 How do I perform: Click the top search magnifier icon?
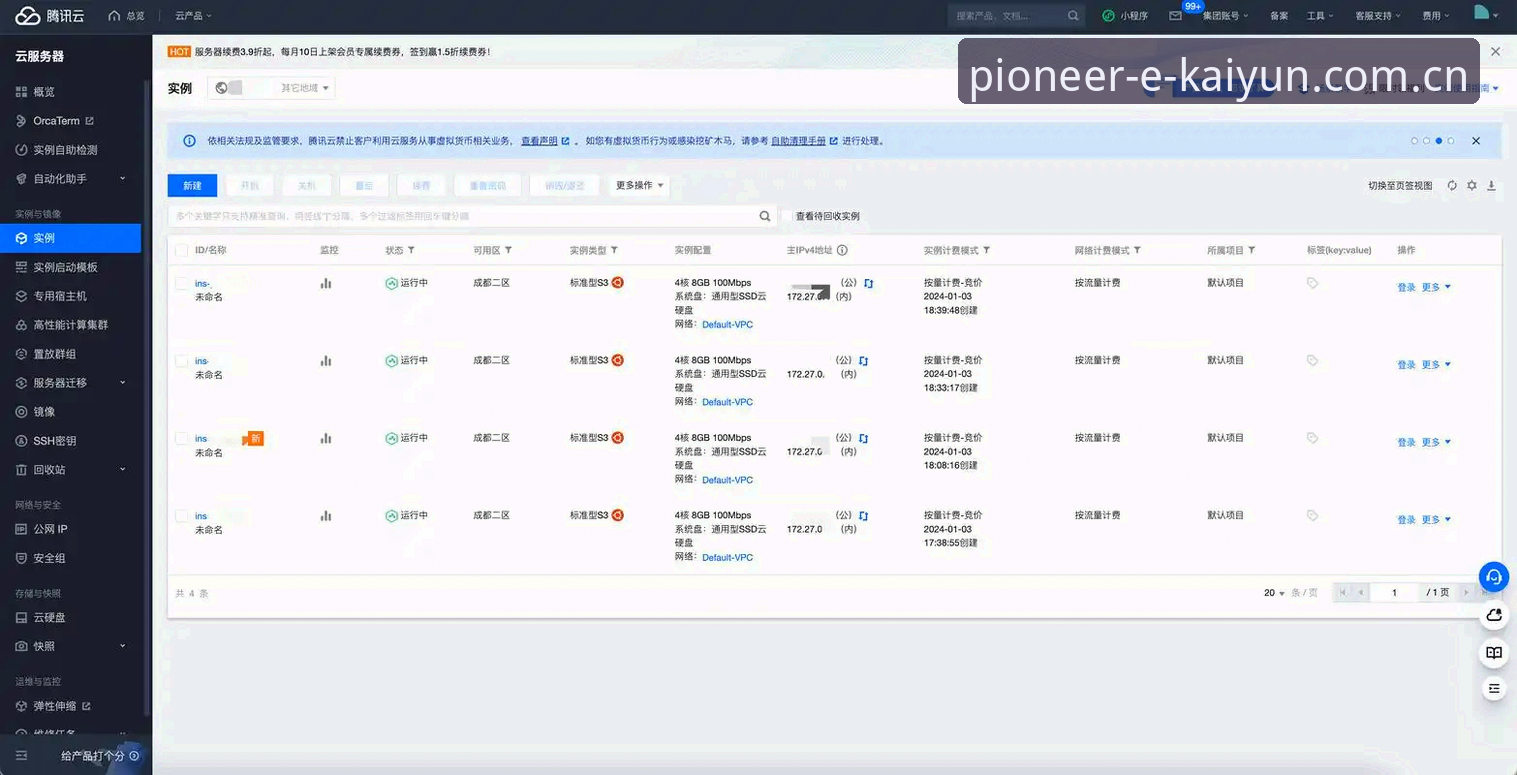coord(1073,16)
